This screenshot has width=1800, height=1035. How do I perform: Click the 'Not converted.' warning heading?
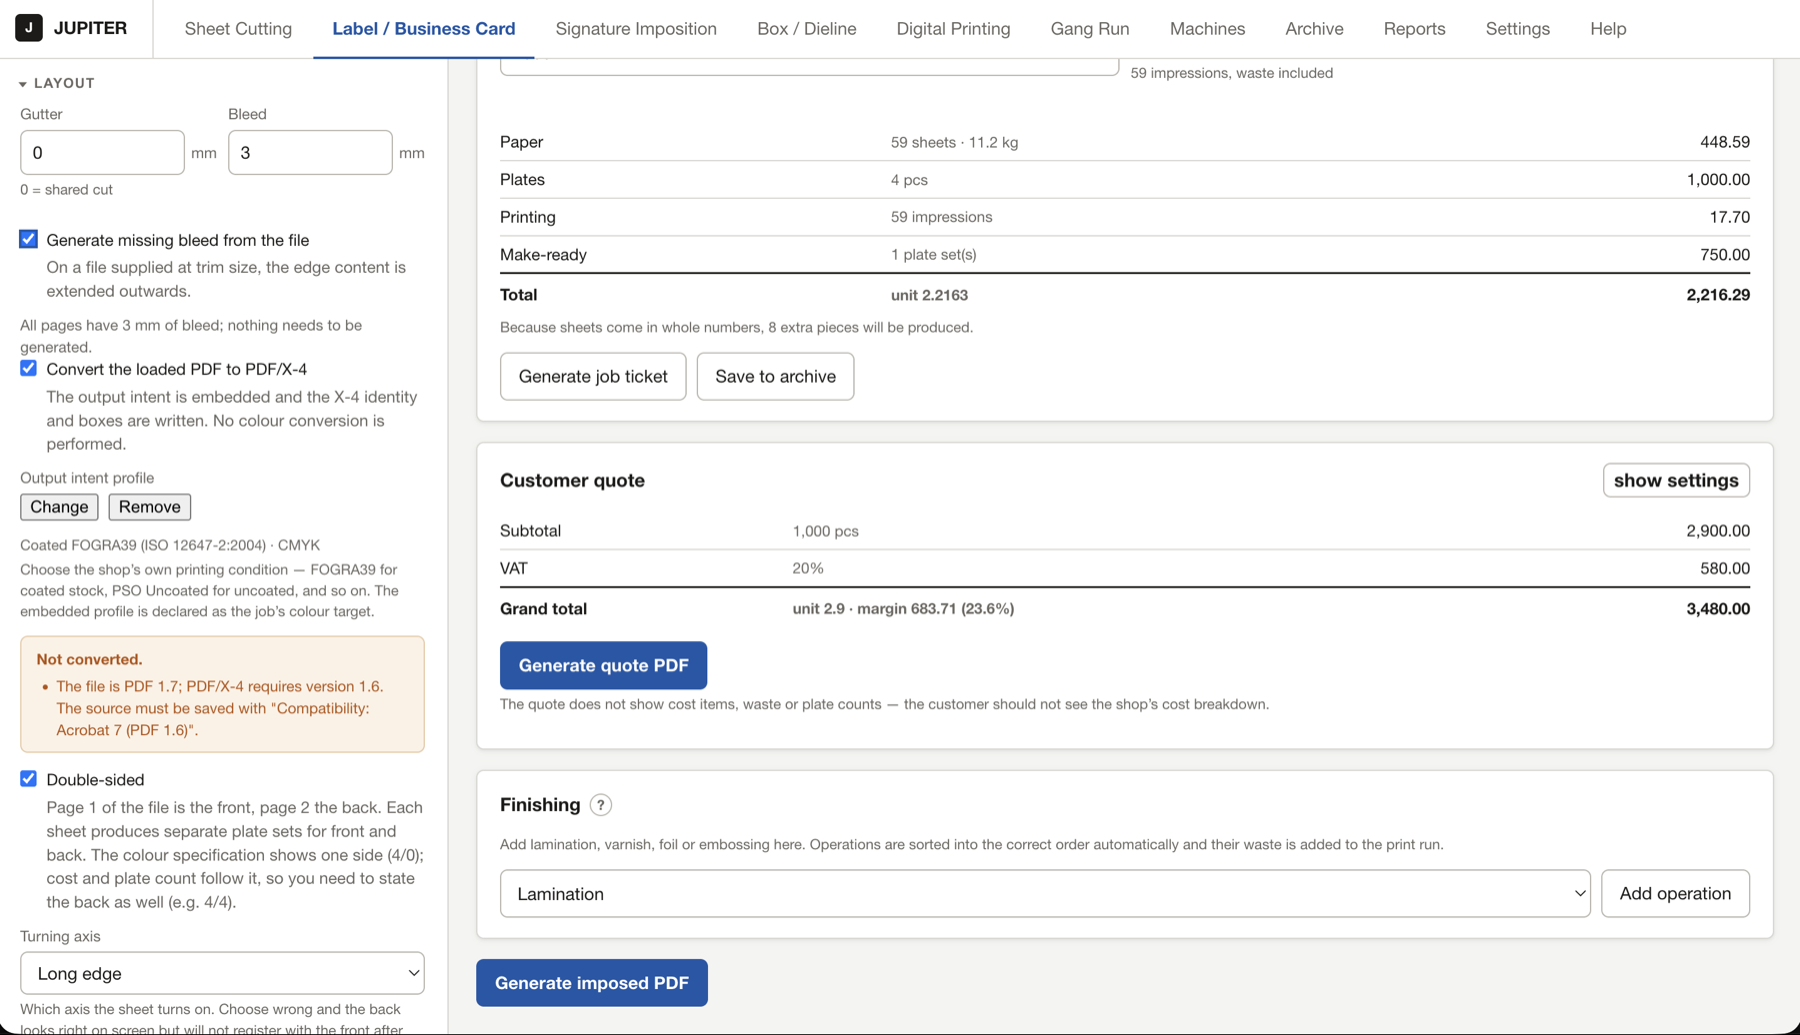pyautogui.click(x=89, y=659)
